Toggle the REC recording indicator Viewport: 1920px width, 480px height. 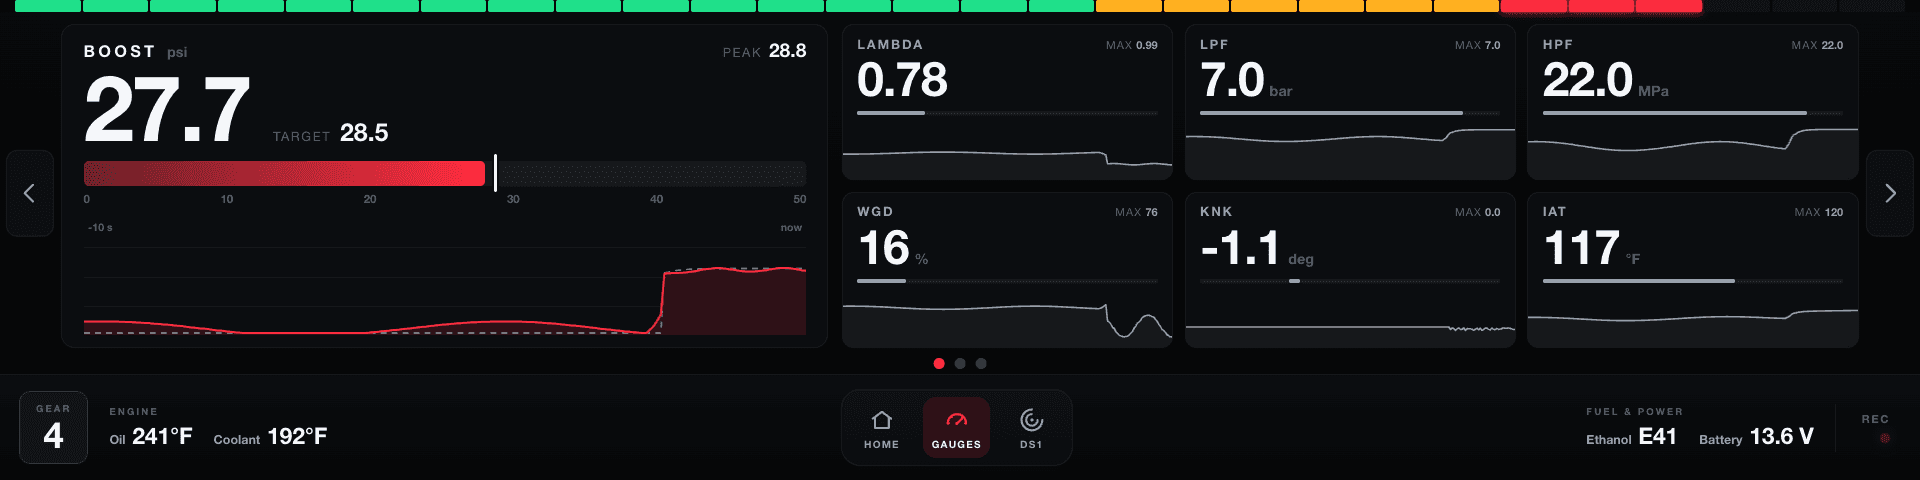click(x=1876, y=428)
